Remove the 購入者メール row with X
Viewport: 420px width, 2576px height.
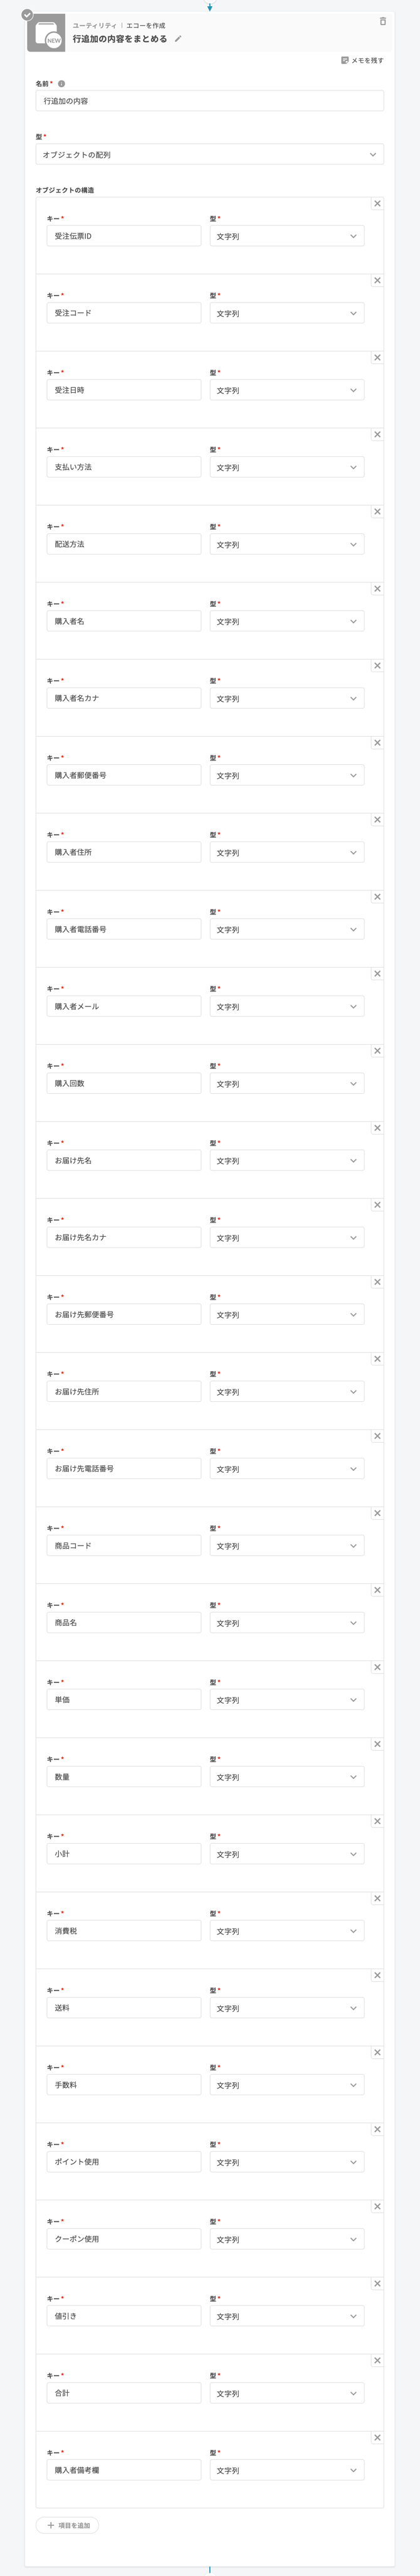[x=377, y=974]
